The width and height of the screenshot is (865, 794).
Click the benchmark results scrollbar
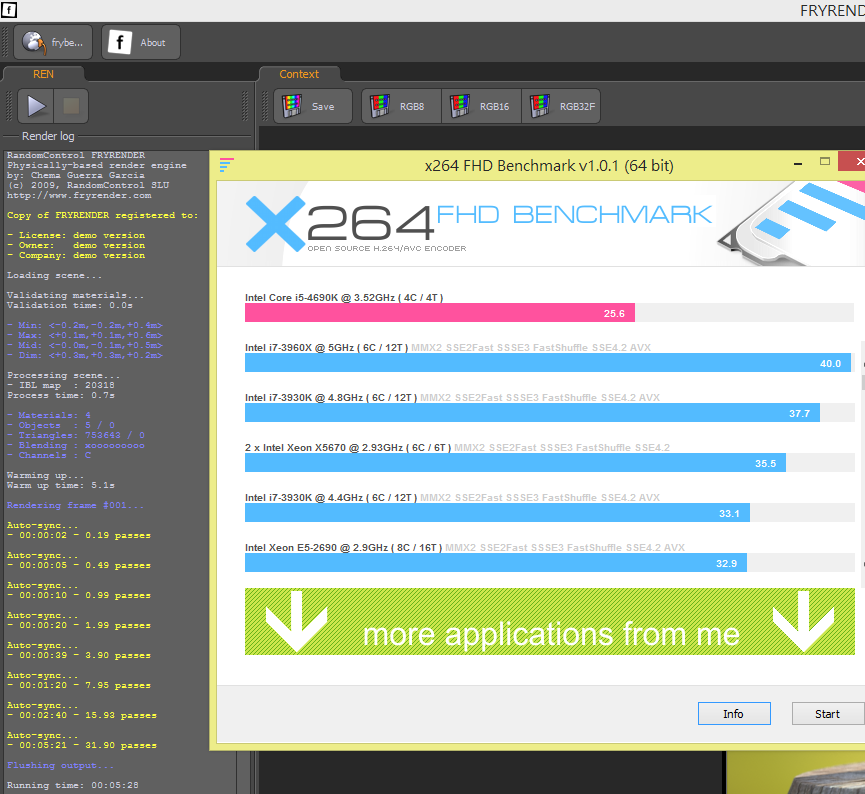pyautogui.click(x=863, y=463)
